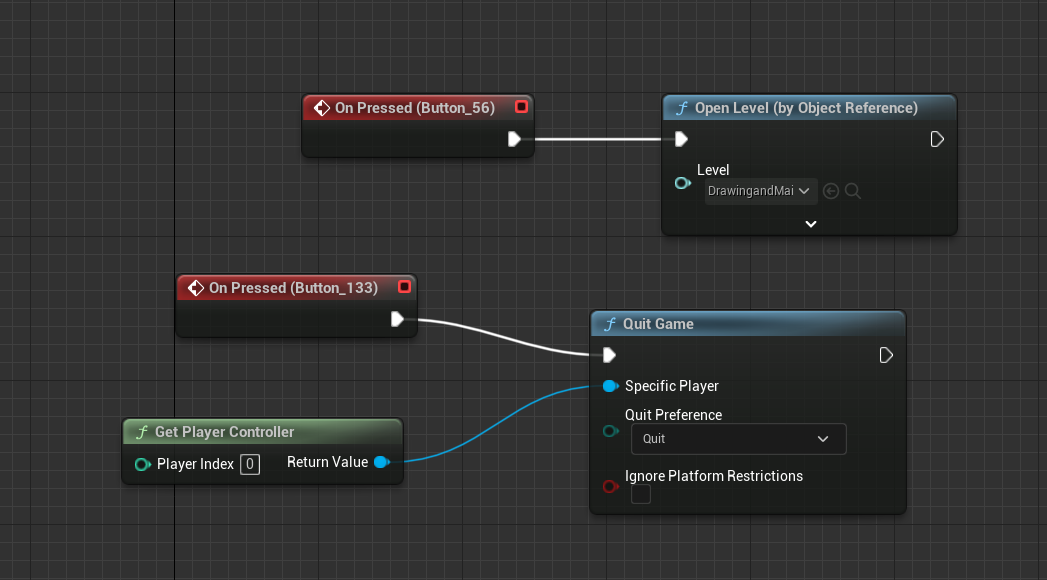Click the function icon on Quit Game node

point(610,324)
